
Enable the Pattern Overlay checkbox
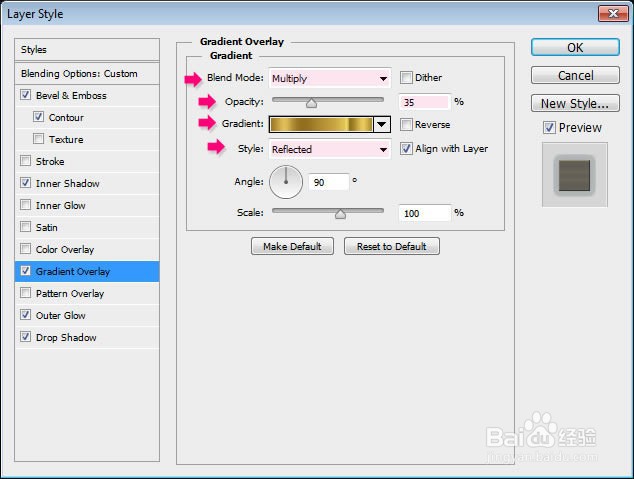coord(25,293)
